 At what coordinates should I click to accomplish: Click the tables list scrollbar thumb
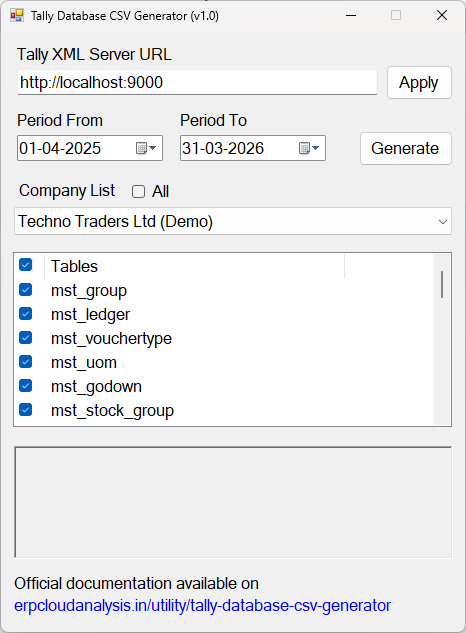coord(442,285)
